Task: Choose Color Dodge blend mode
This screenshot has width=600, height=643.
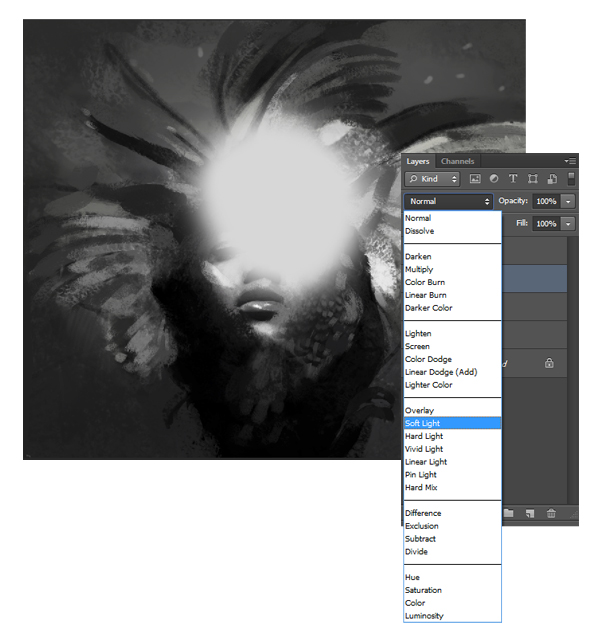Action: [x=452, y=359]
